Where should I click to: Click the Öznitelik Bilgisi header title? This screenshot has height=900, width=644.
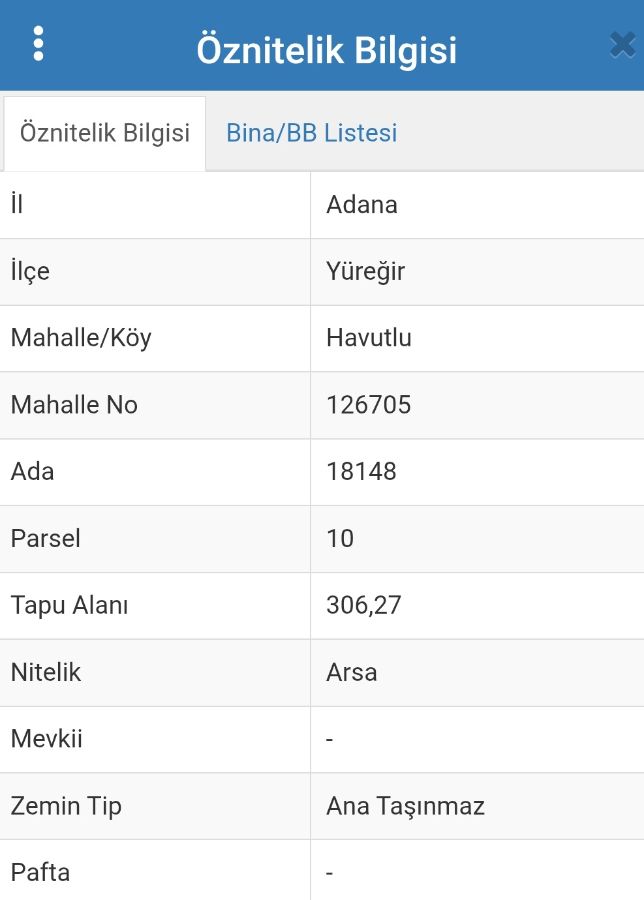tap(327, 50)
